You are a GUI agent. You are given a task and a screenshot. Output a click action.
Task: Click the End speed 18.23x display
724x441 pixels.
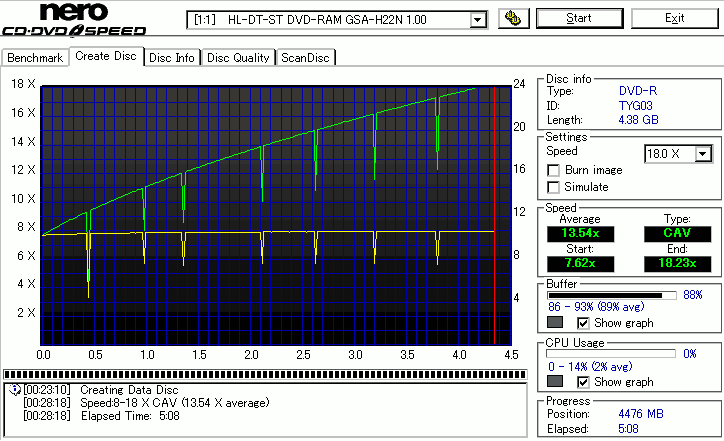677,264
